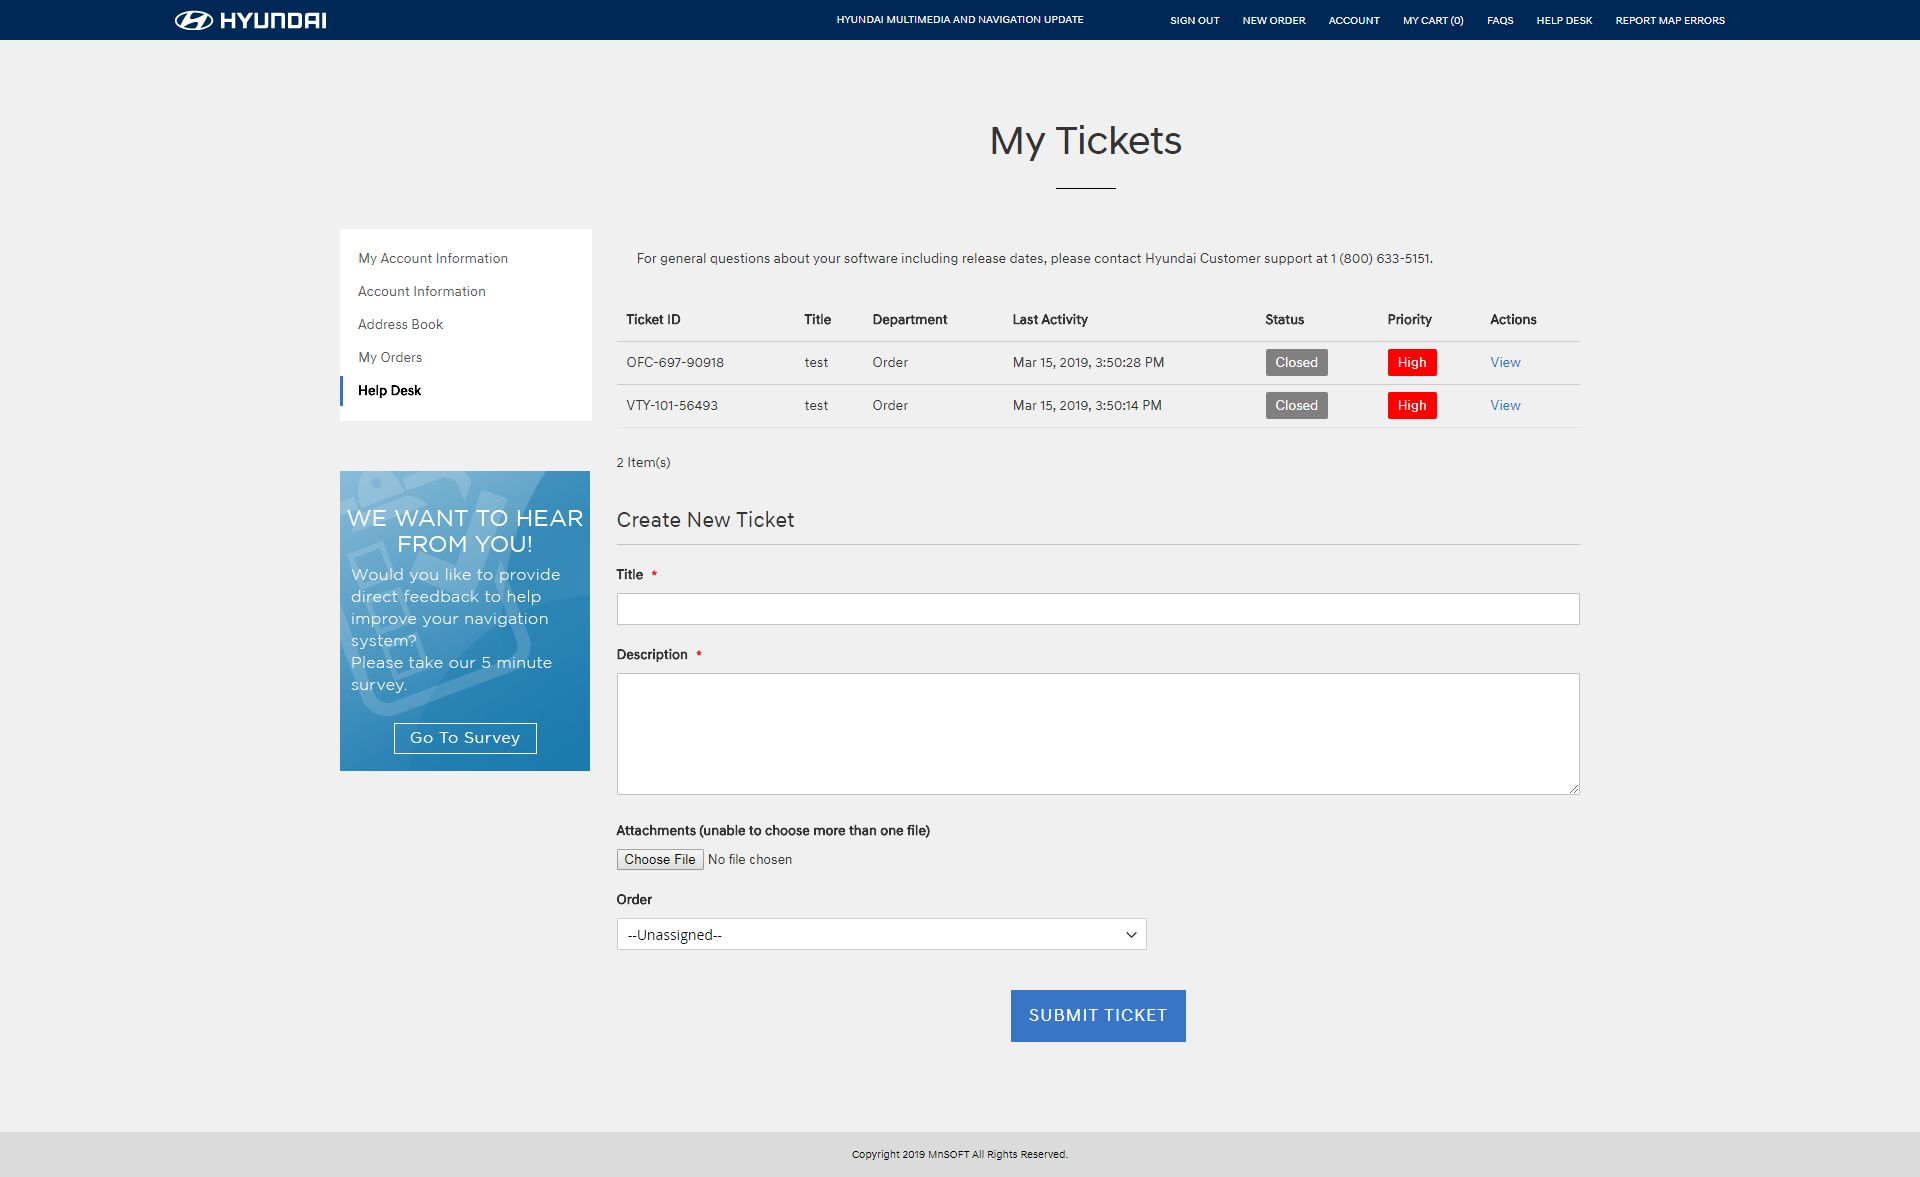Select Address Book in sidebar
The height and width of the screenshot is (1177, 1920).
(x=400, y=324)
